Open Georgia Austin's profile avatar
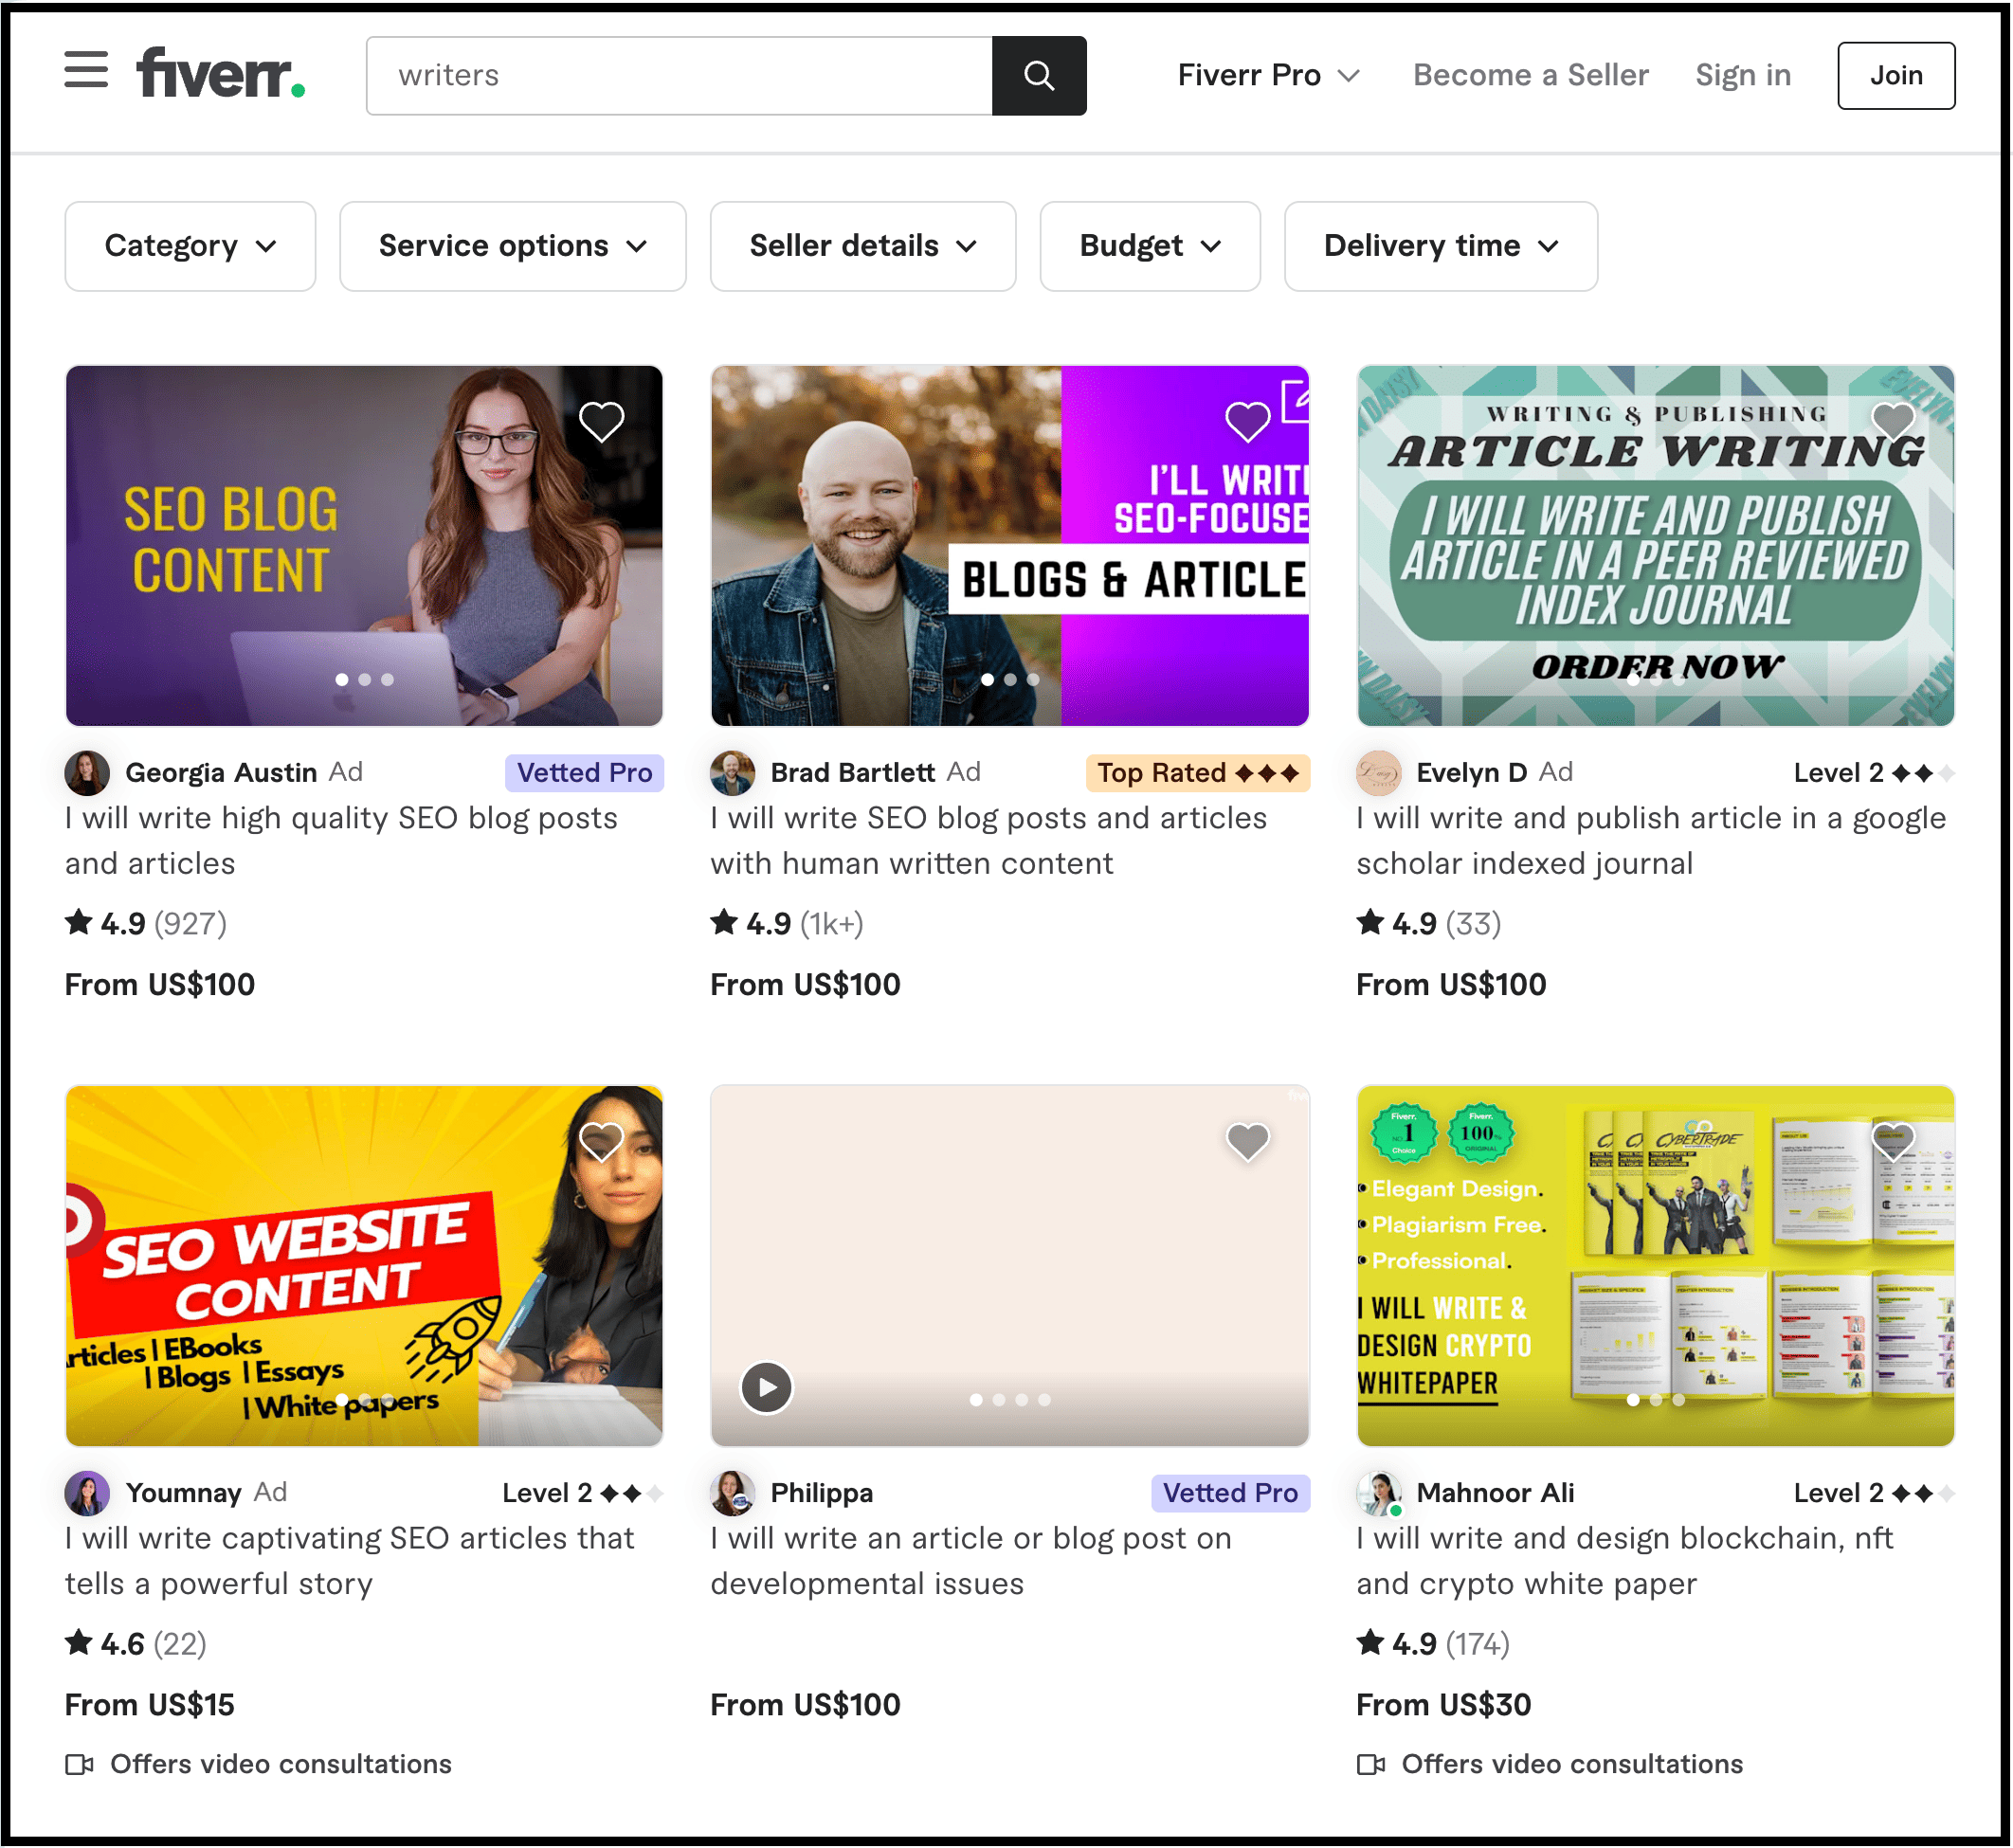Viewport: 2013px width, 1848px height. (87, 773)
